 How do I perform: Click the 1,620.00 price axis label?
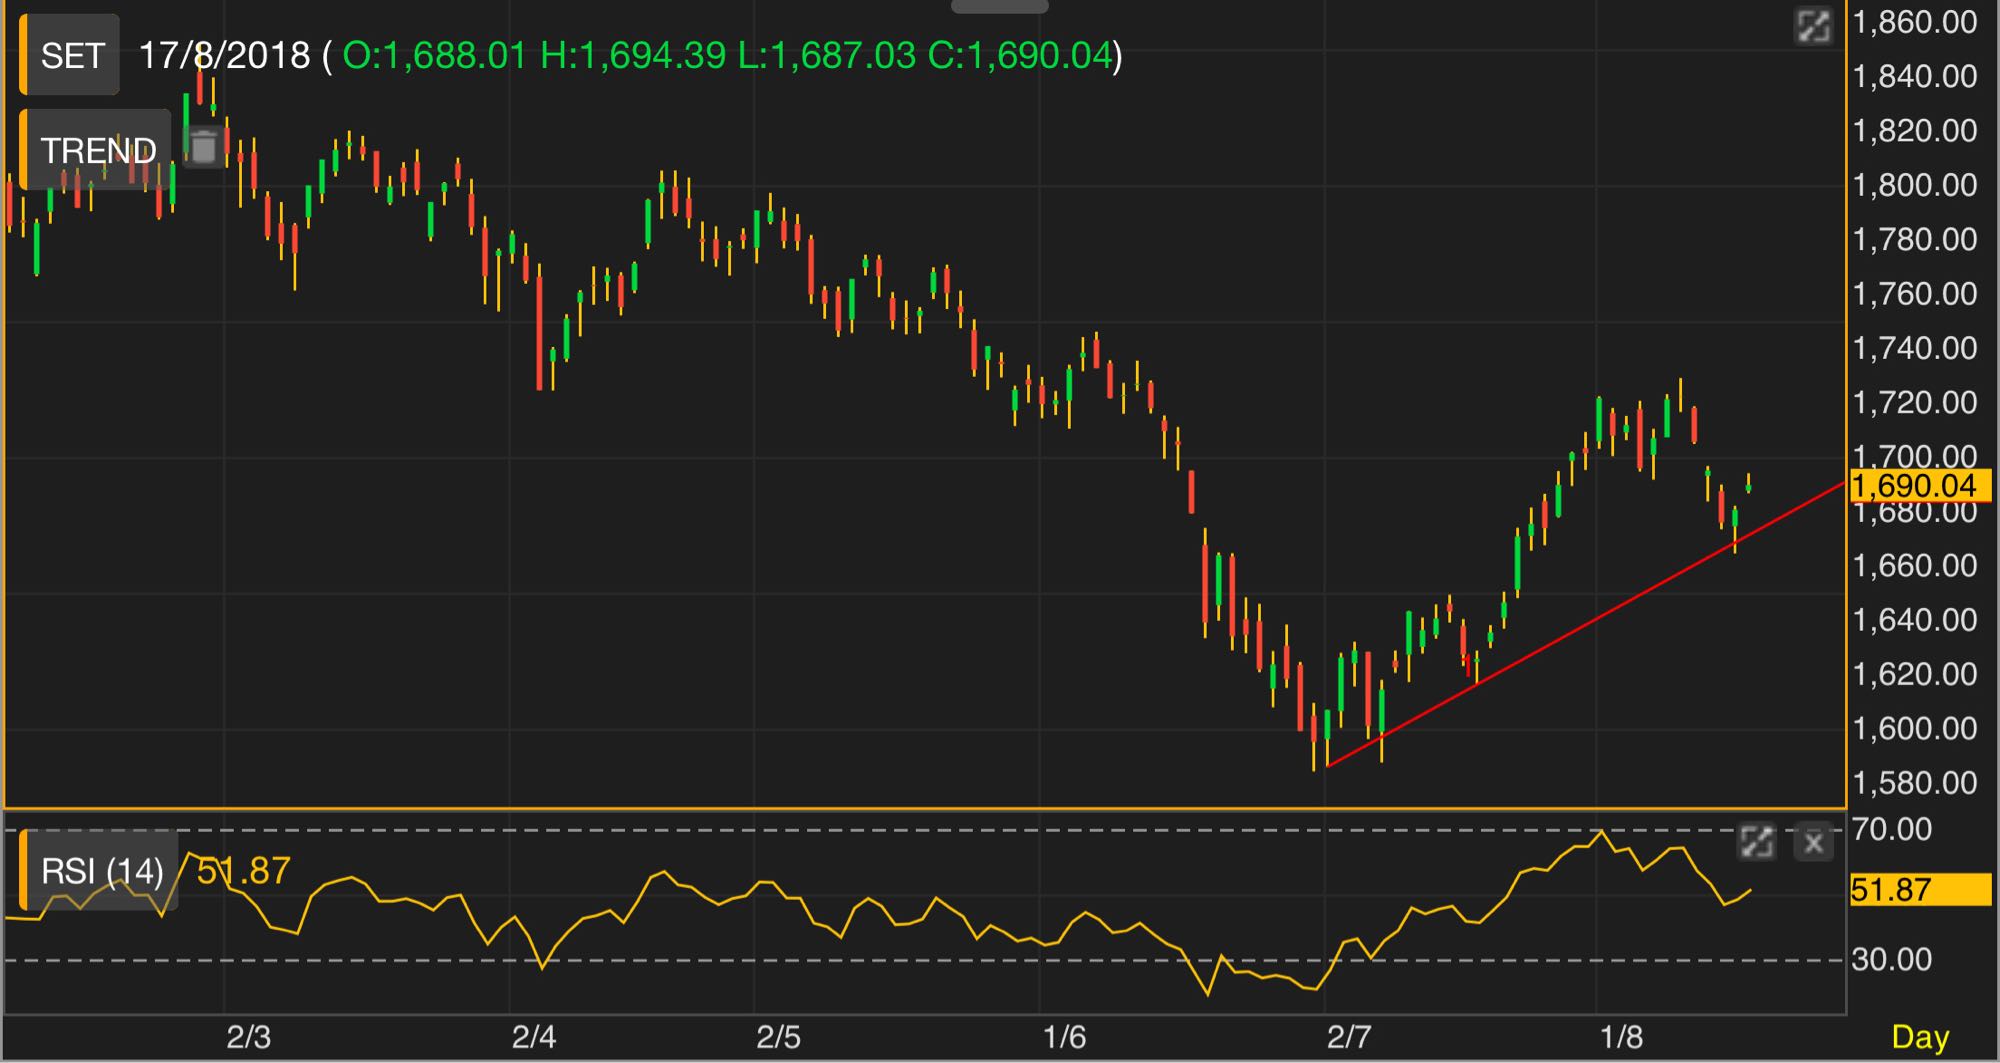pos(1915,674)
